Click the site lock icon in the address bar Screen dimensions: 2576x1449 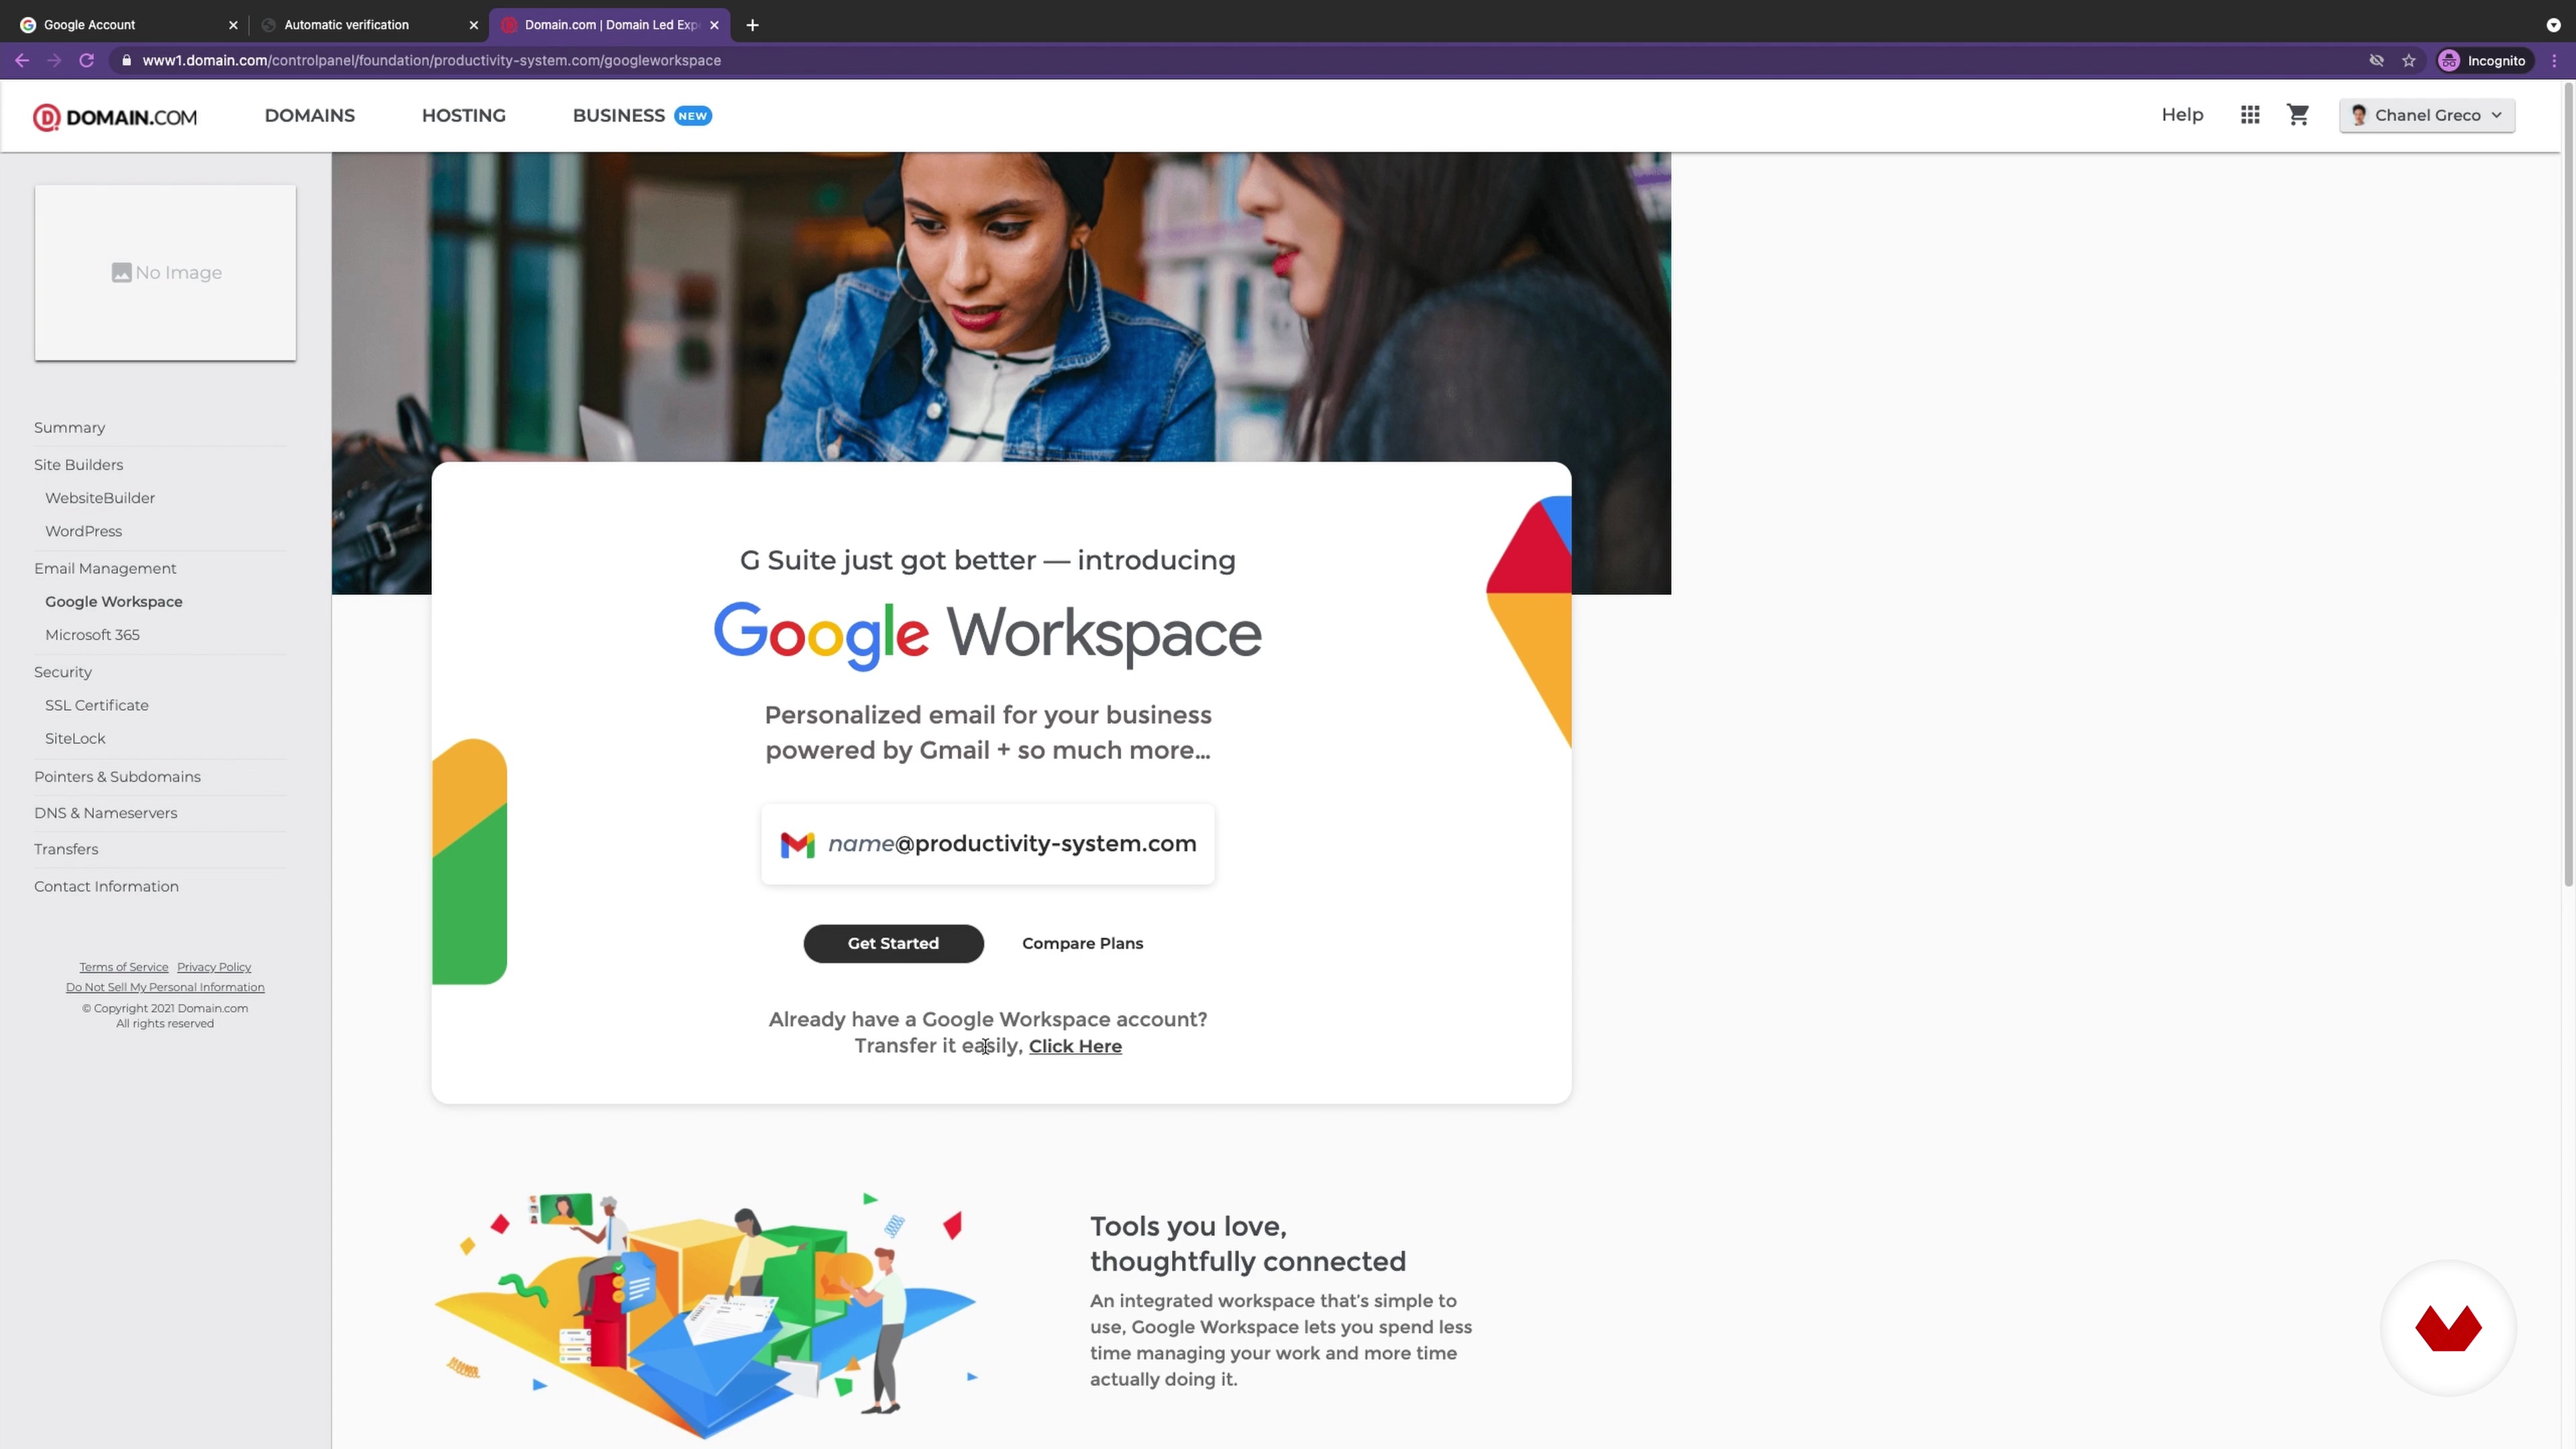pyautogui.click(x=125, y=61)
